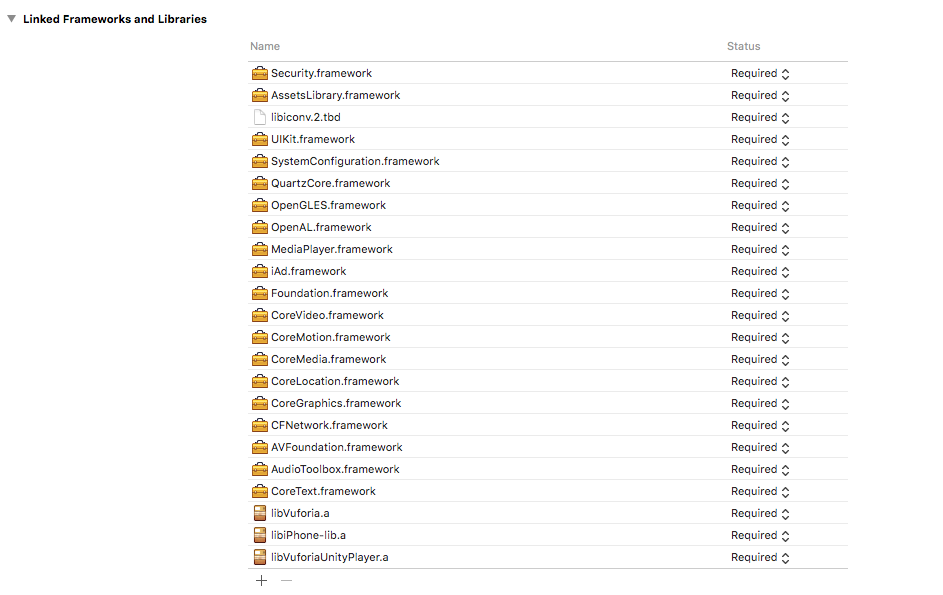Sort list by Name column header
This screenshot has height=595, width=943.
(x=265, y=46)
